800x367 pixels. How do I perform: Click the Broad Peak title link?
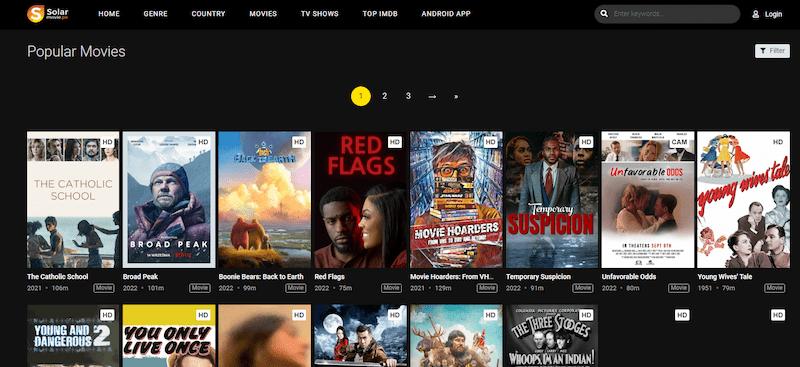tap(140, 277)
